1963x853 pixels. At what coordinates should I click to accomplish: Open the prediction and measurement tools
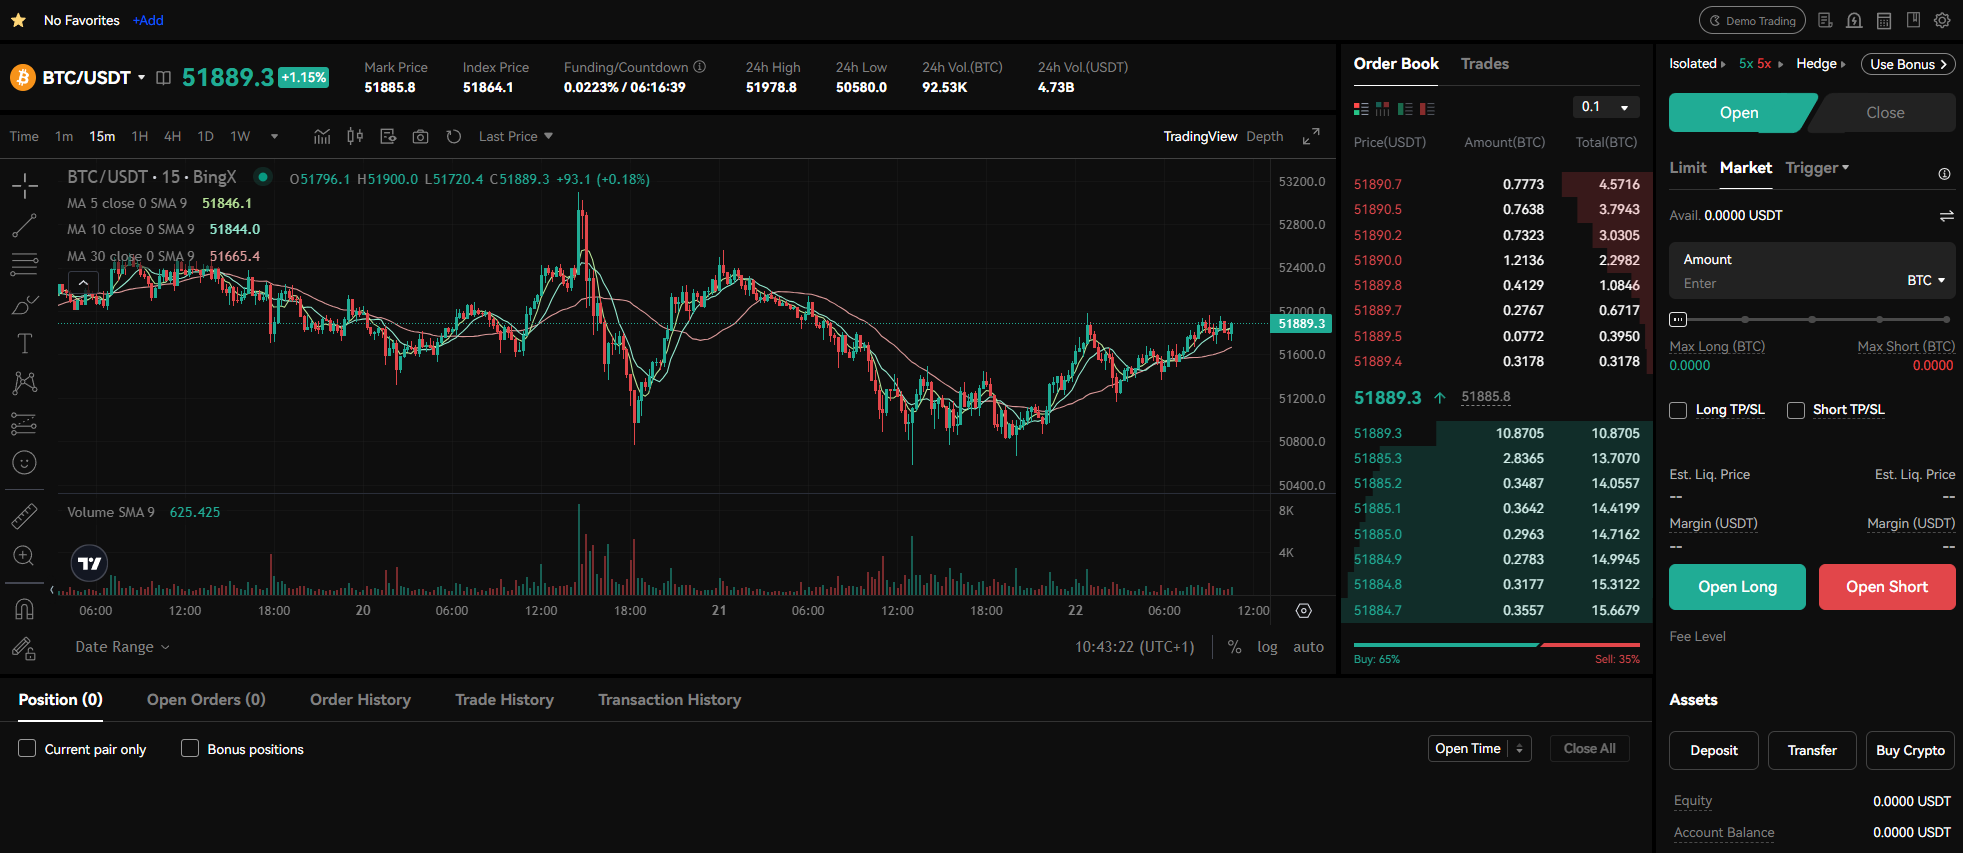pos(25,423)
